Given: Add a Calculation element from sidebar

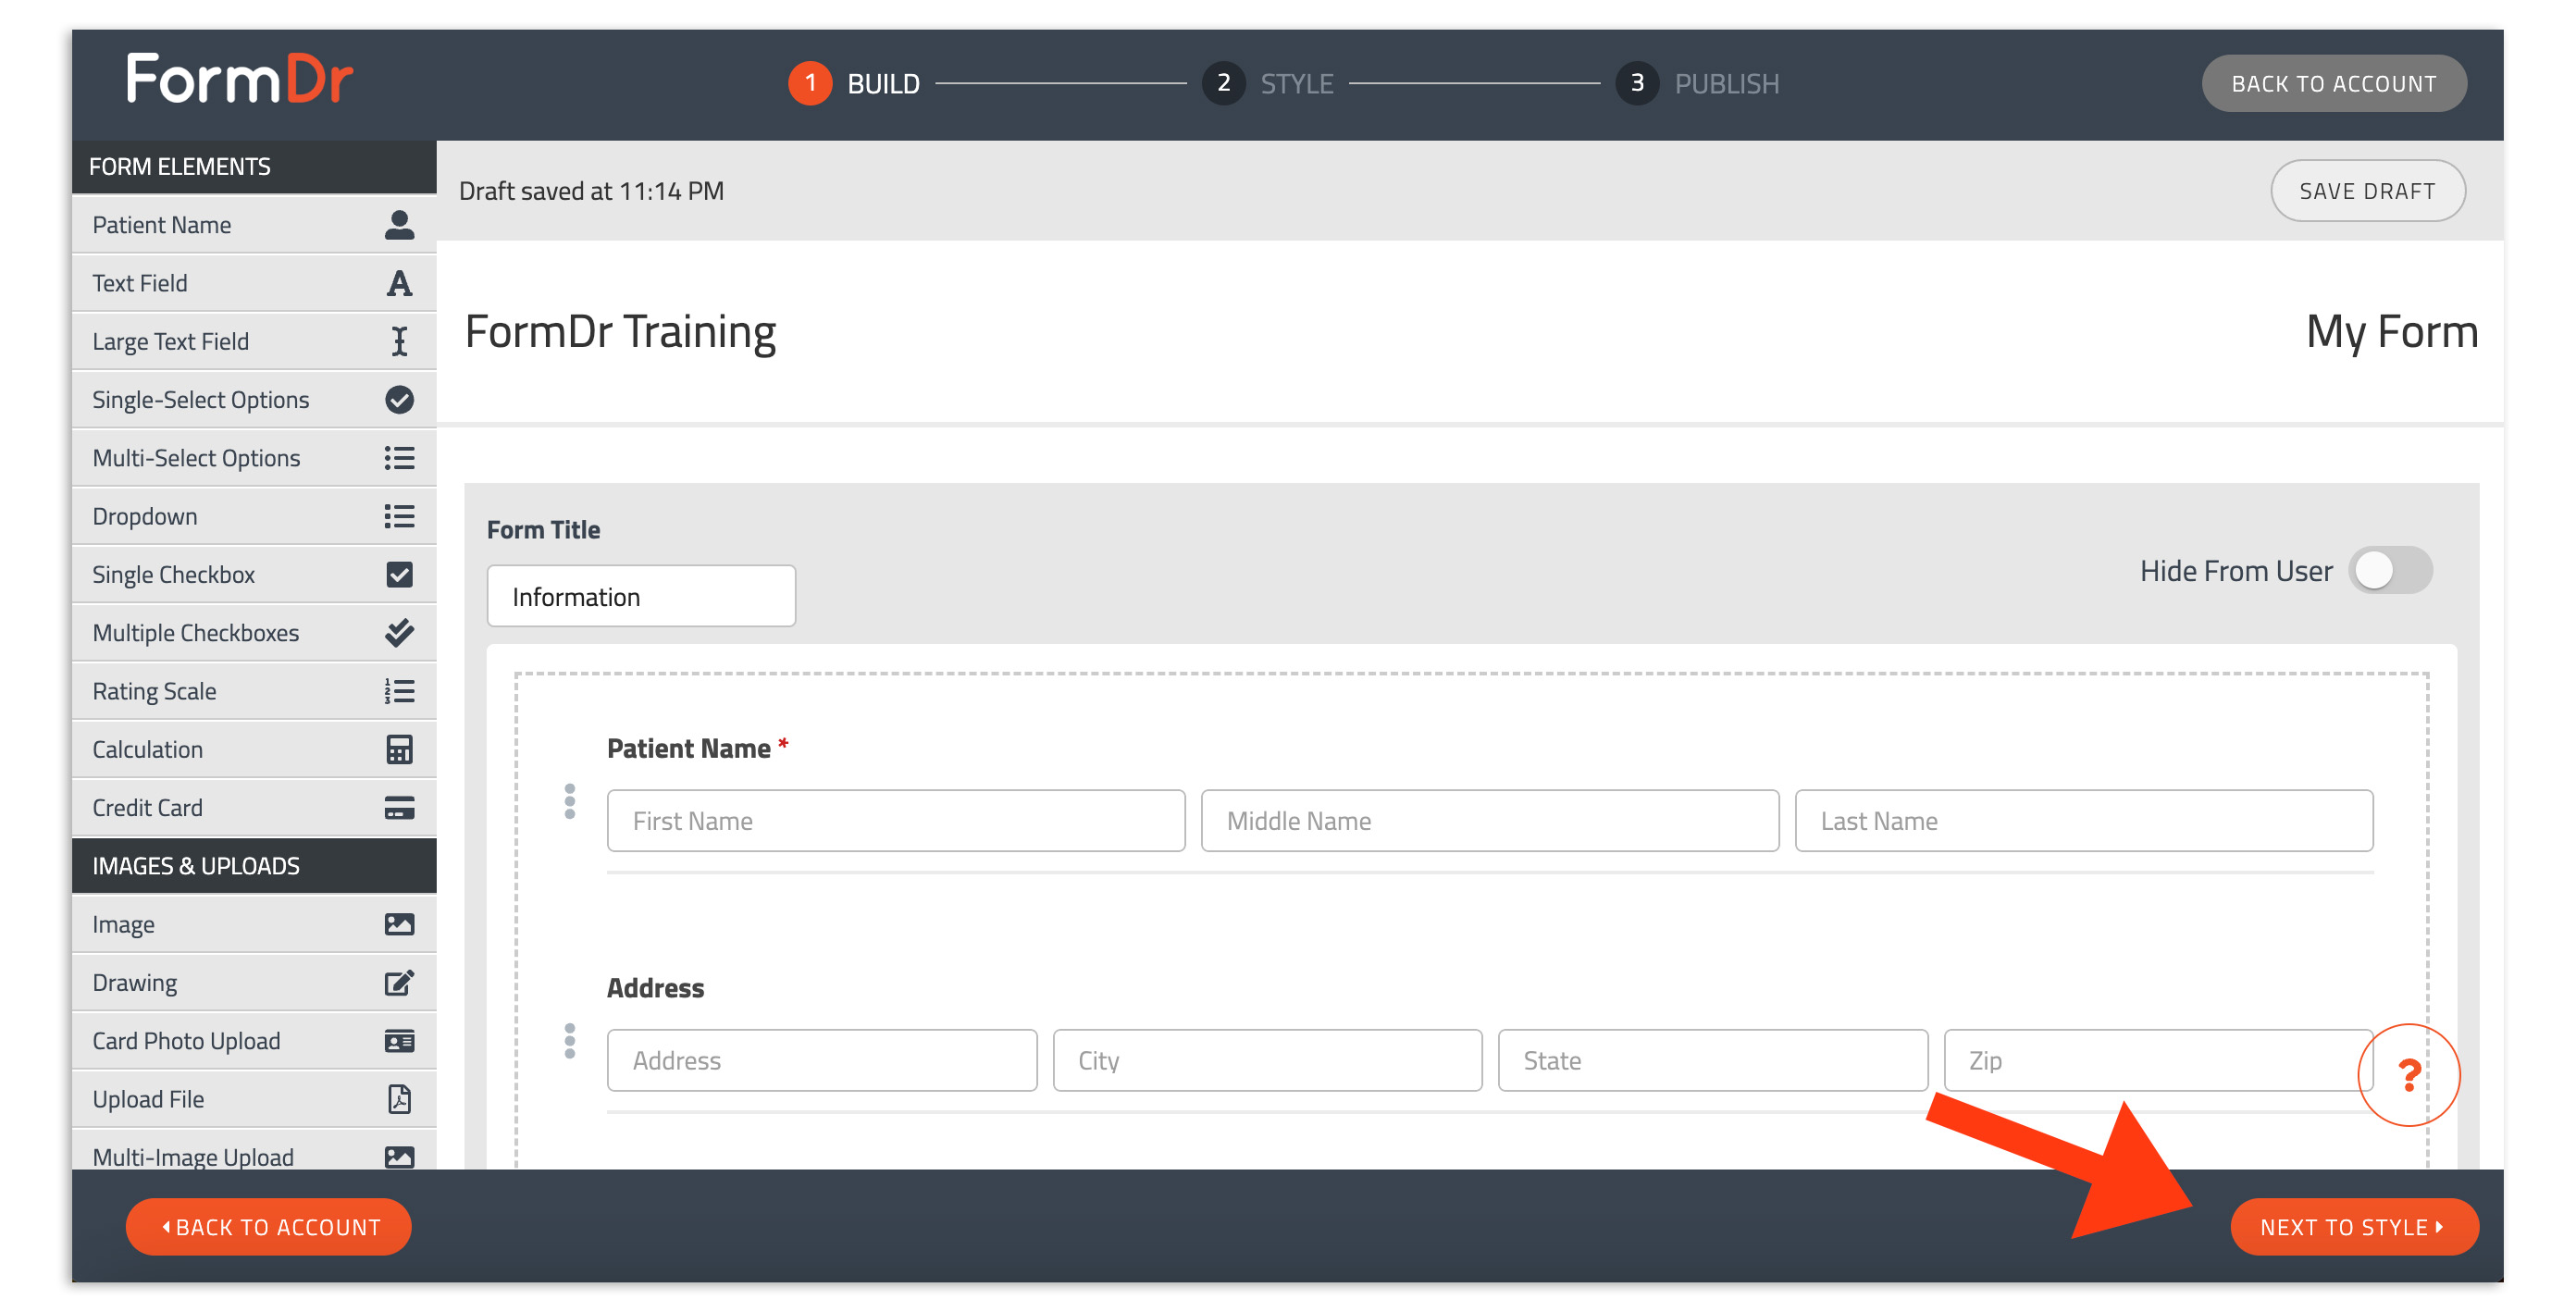Looking at the screenshot, I should 254,749.
